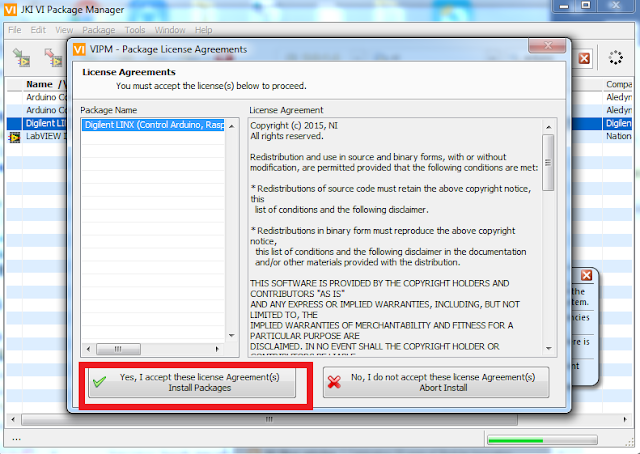Click the install package toolbar icon
This screenshot has height=454, width=640.
pyautogui.click(x=21, y=58)
